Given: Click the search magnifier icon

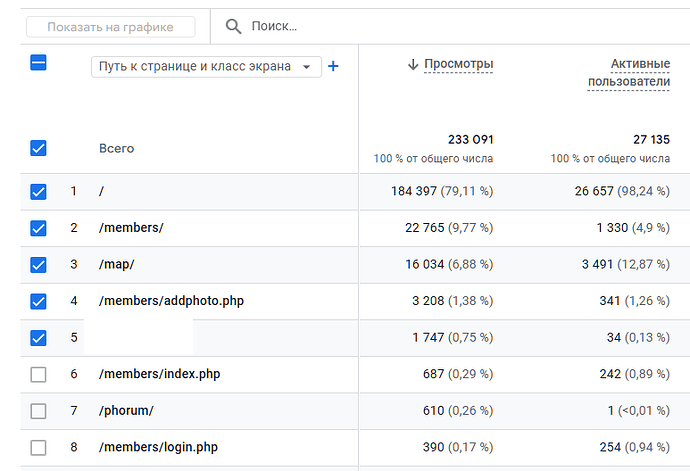Looking at the screenshot, I should coord(233,26).
